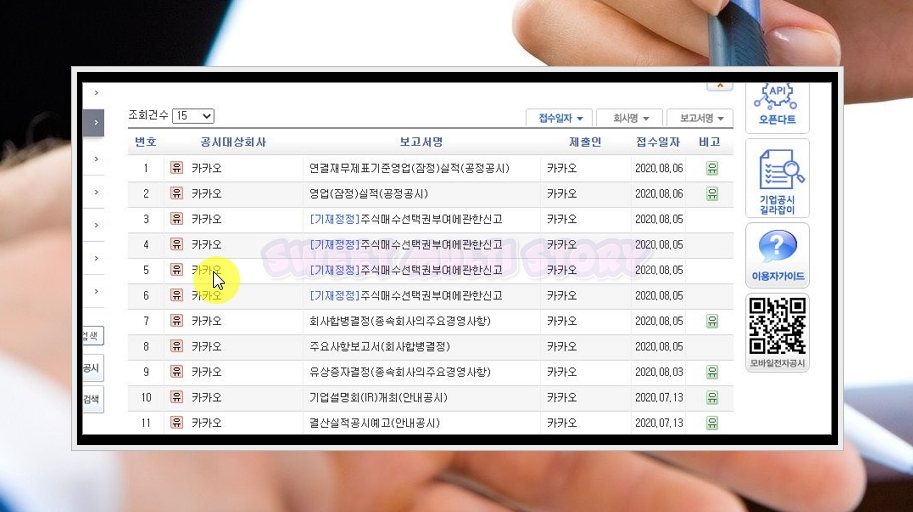Open row 5 [기재정정]주식매수선택권부여에관한신고 report
This screenshot has height=512, width=913.
coord(406,270)
